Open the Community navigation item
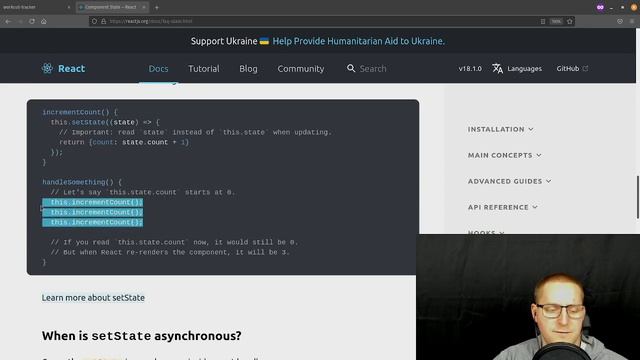Image resolution: width=640 pixels, height=360 pixels. 301,69
